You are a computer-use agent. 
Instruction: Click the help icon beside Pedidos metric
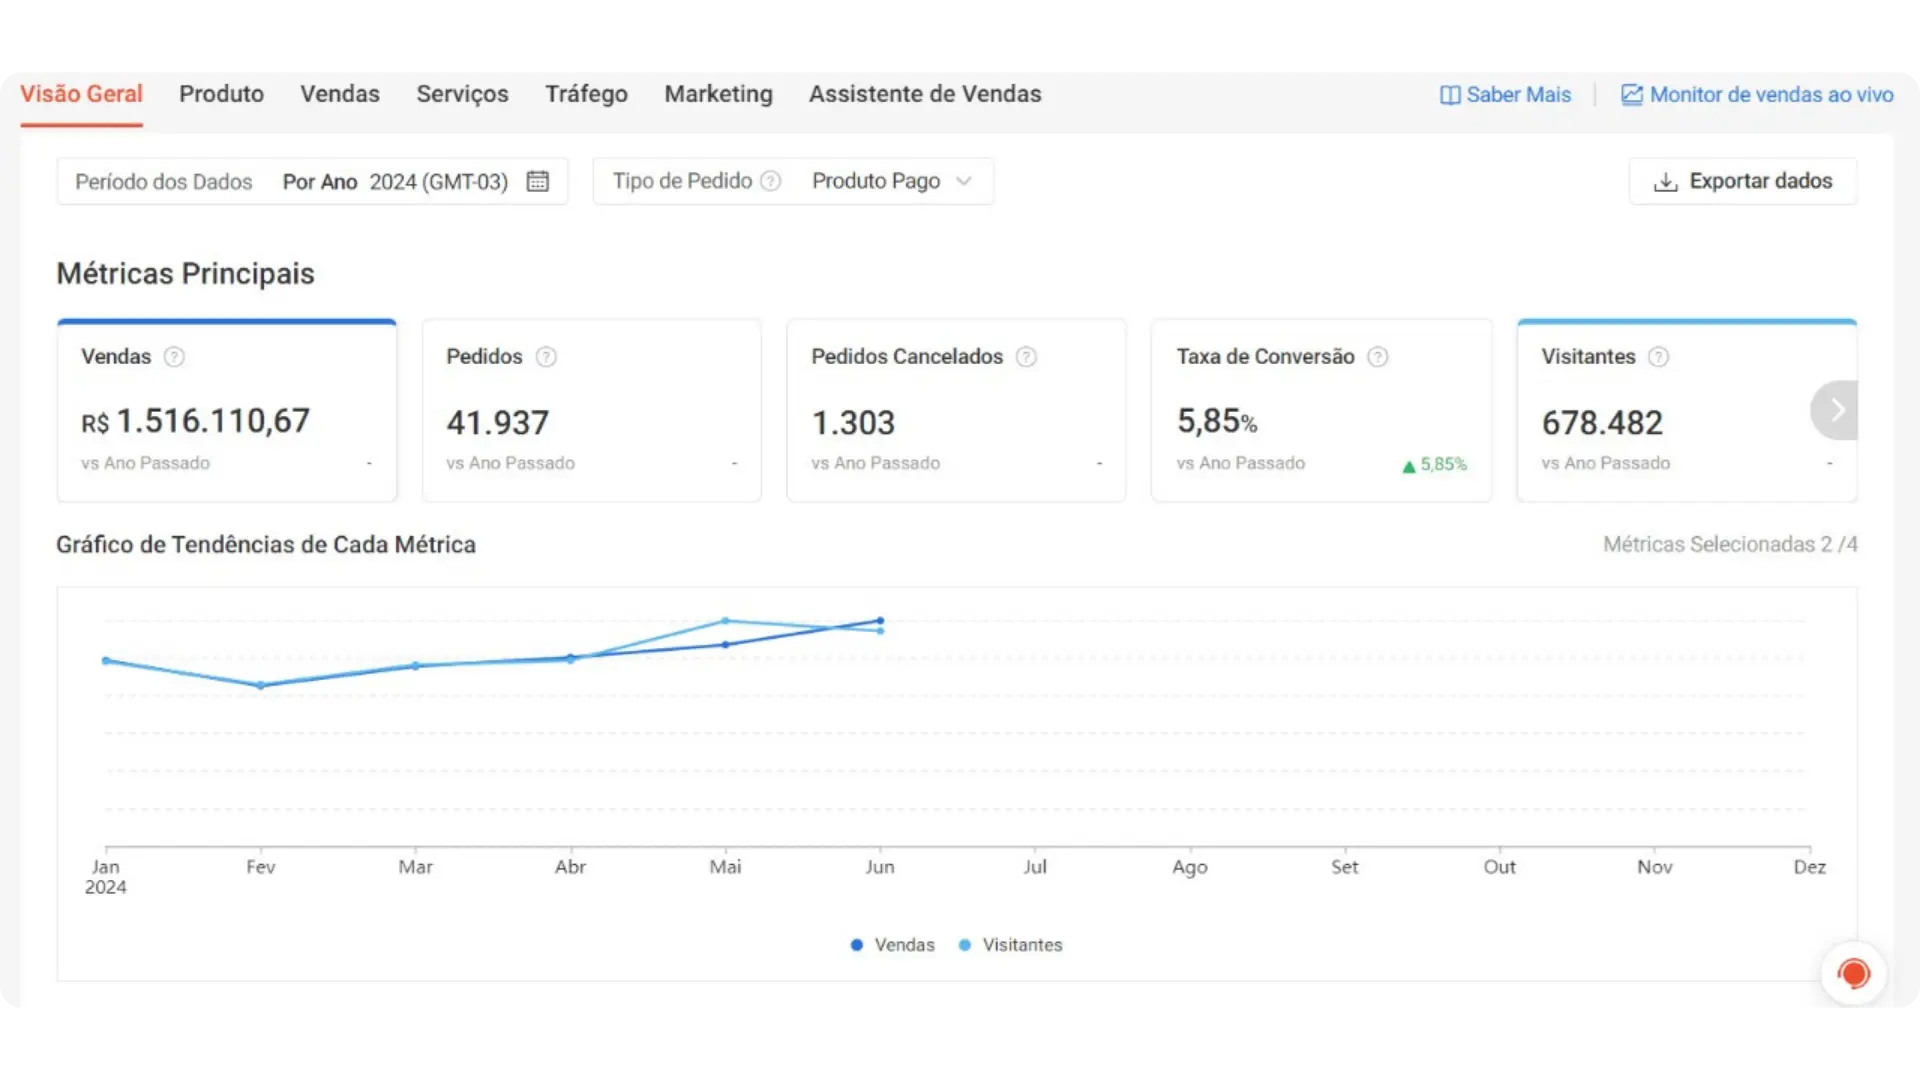click(x=546, y=357)
